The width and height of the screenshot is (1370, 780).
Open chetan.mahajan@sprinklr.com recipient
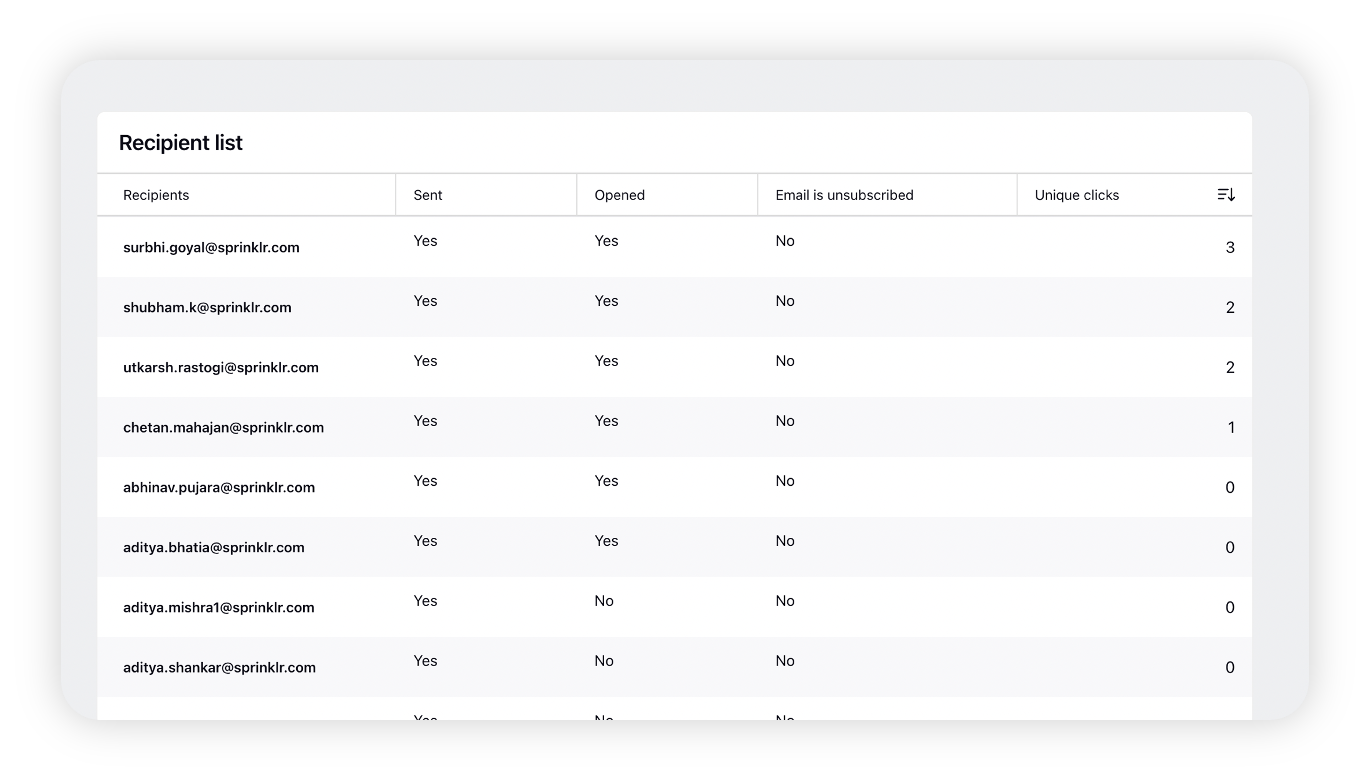pos(223,427)
